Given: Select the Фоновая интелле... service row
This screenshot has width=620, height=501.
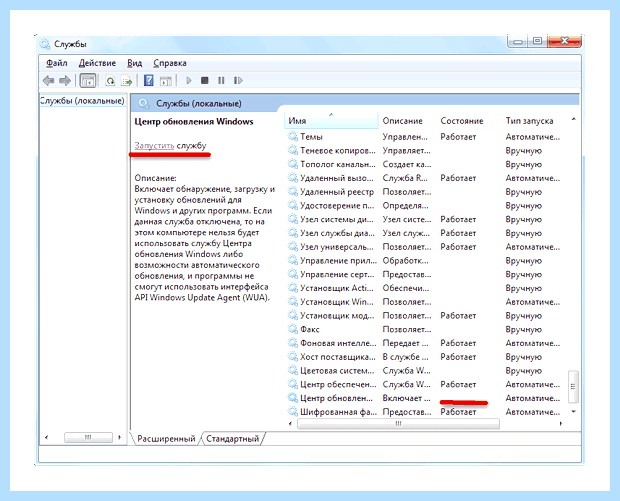Looking at the screenshot, I should [x=425, y=343].
